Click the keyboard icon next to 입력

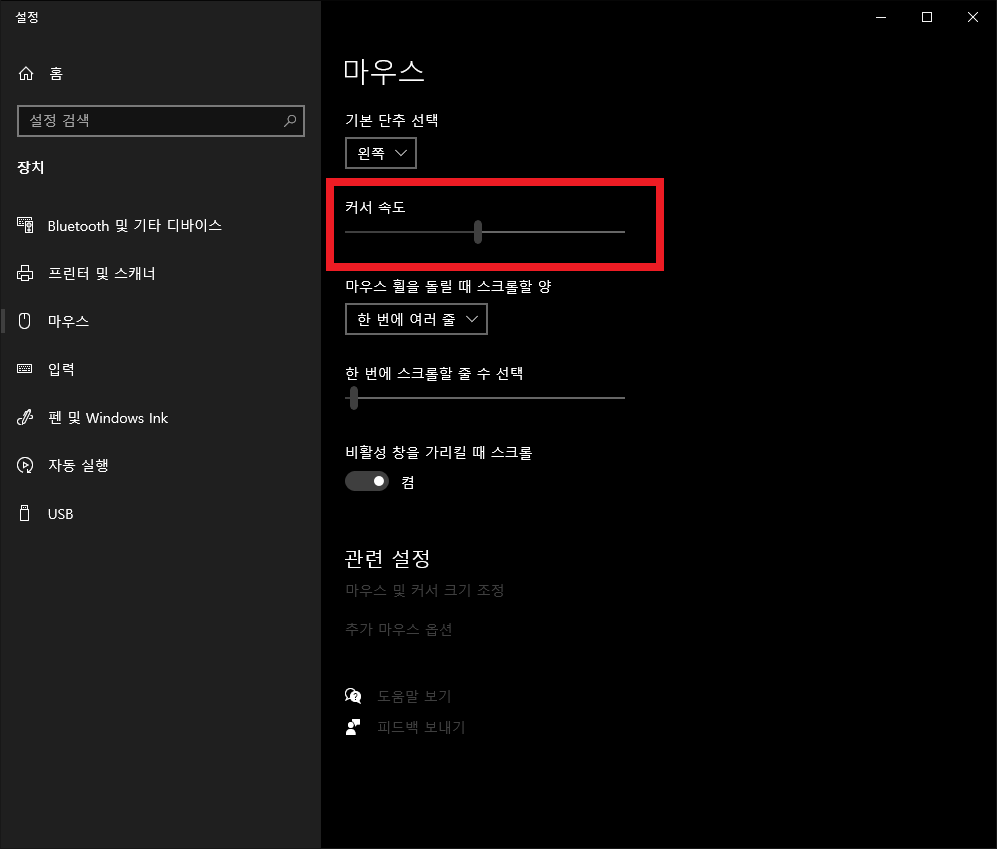point(25,369)
